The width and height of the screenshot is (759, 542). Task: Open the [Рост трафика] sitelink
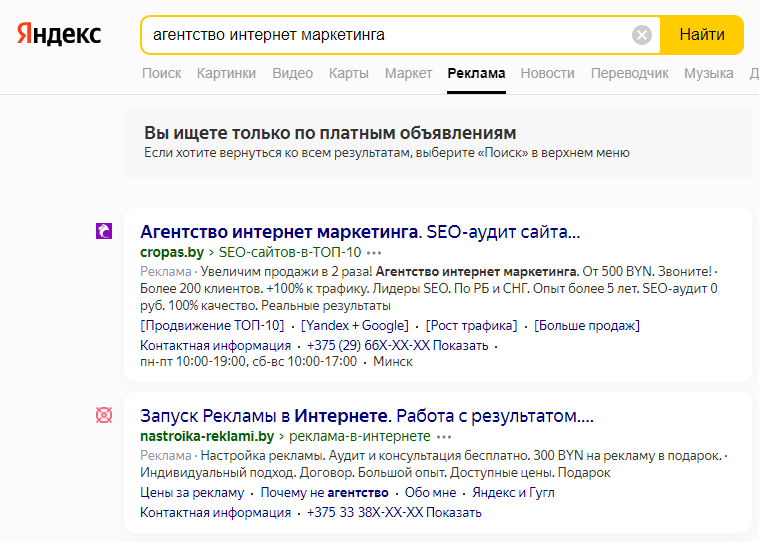coord(471,326)
